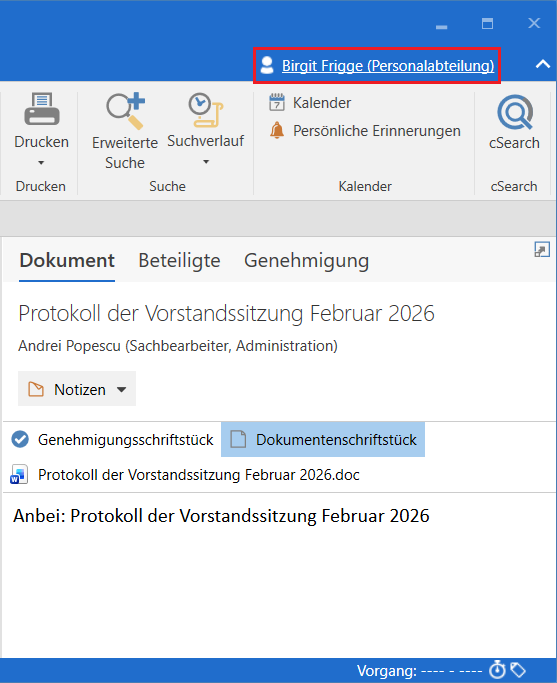
Task: Switch to the Genehmigung tab
Action: click(x=306, y=261)
